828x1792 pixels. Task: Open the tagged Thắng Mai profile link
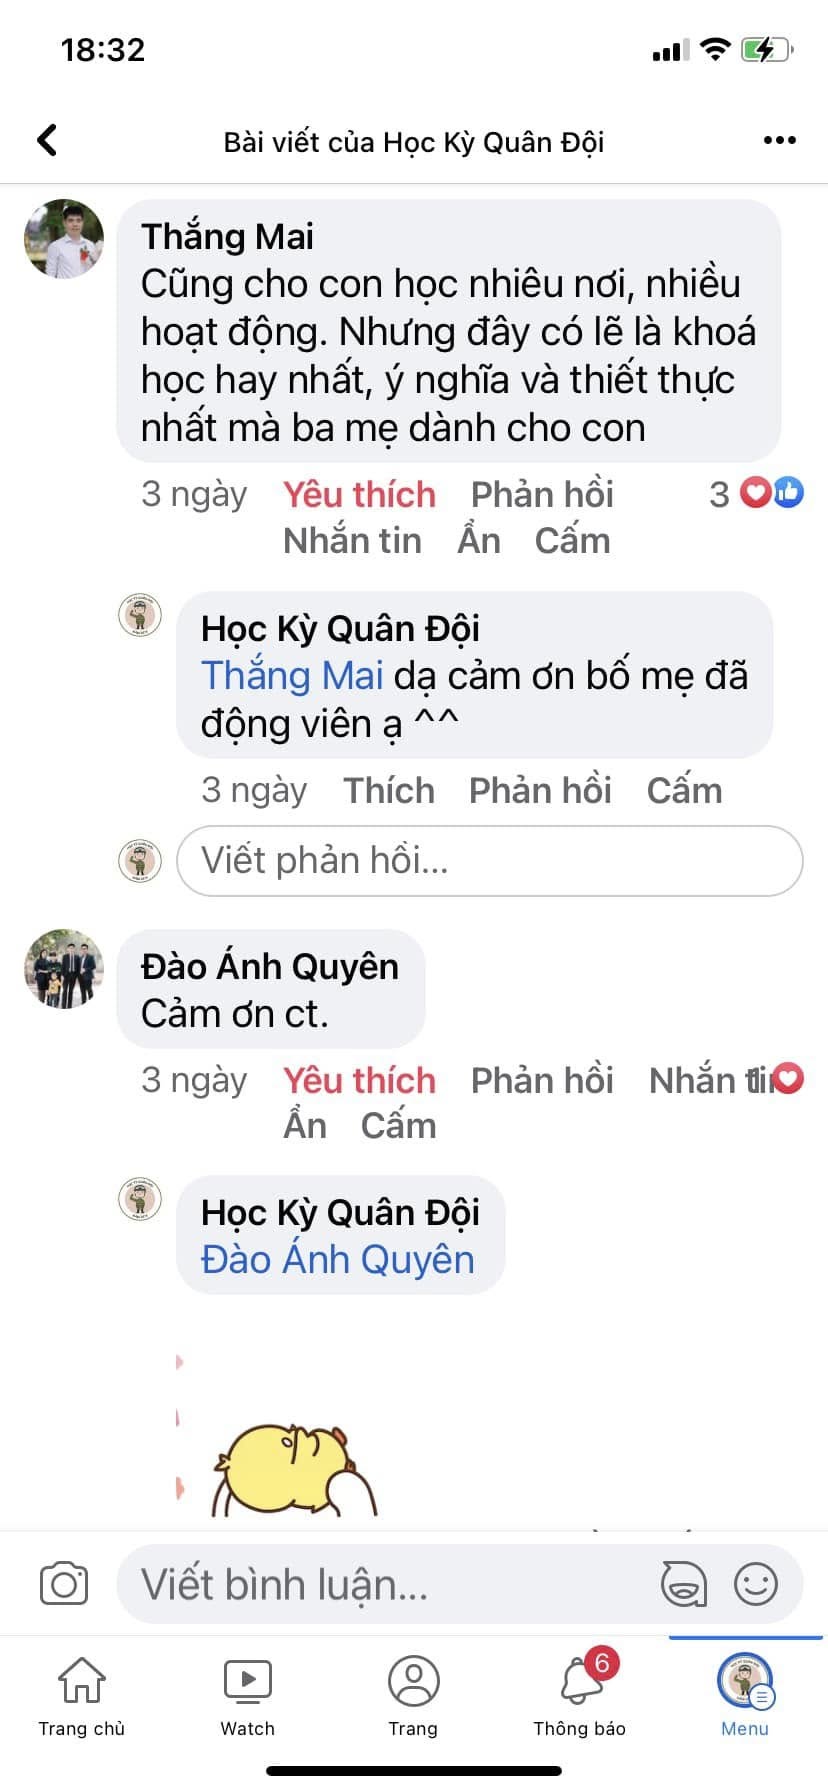tap(292, 676)
